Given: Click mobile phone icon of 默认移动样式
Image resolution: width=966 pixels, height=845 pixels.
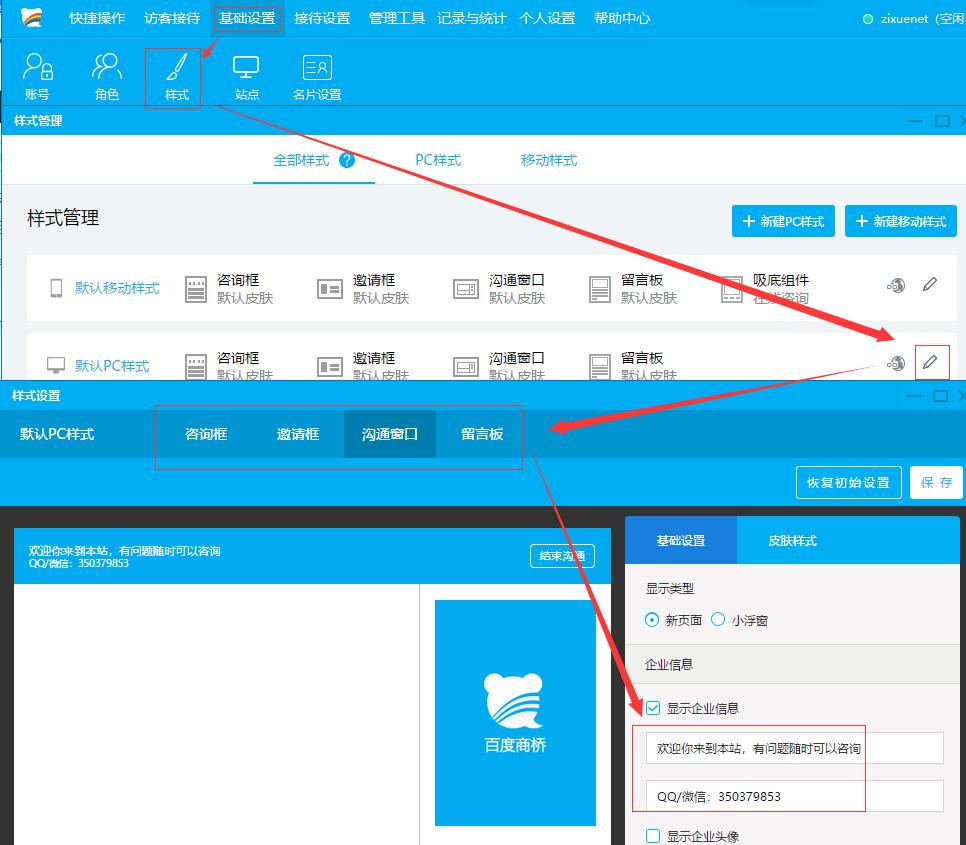Looking at the screenshot, I should 56,288.
